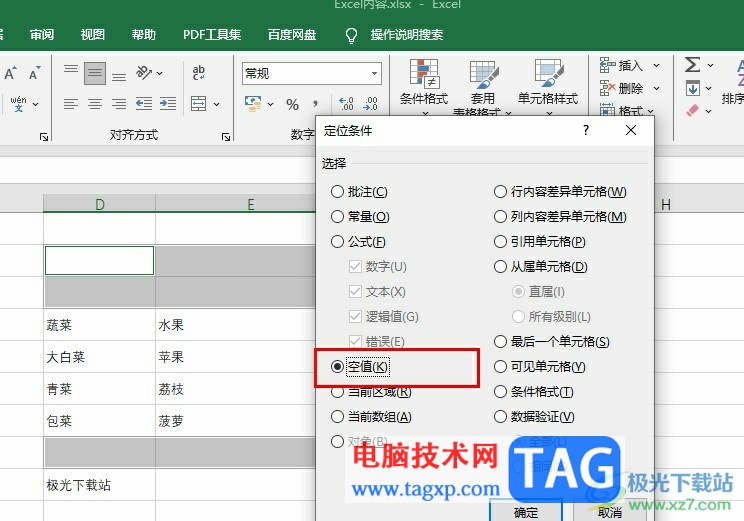Expand fill dropdown arrow
The image size is (744, 521).
click(x=708, y=88)
